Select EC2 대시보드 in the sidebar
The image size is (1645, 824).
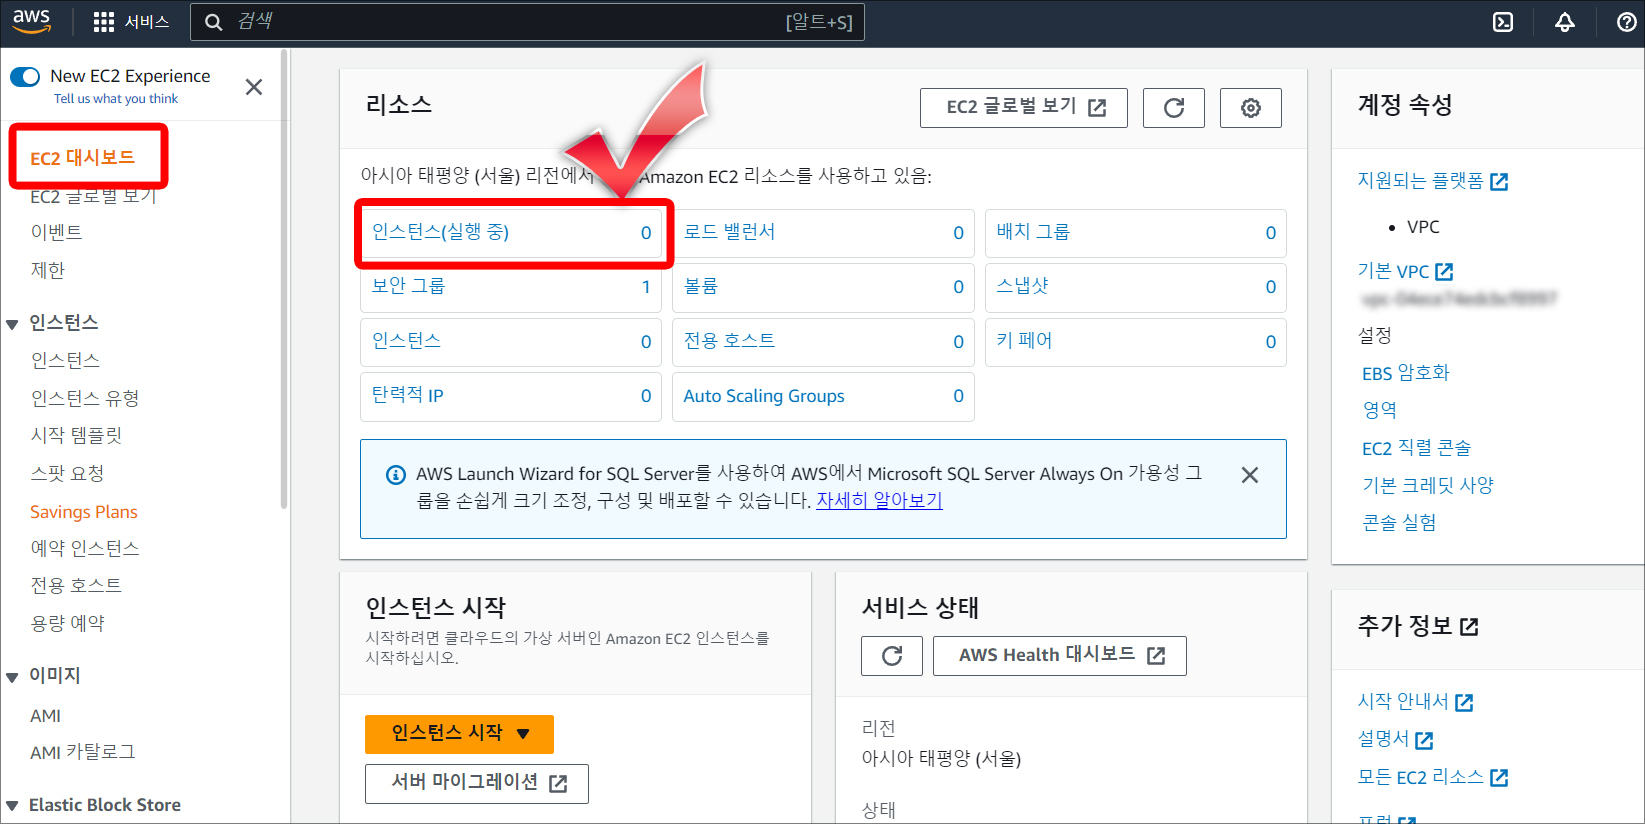point(82,158)
